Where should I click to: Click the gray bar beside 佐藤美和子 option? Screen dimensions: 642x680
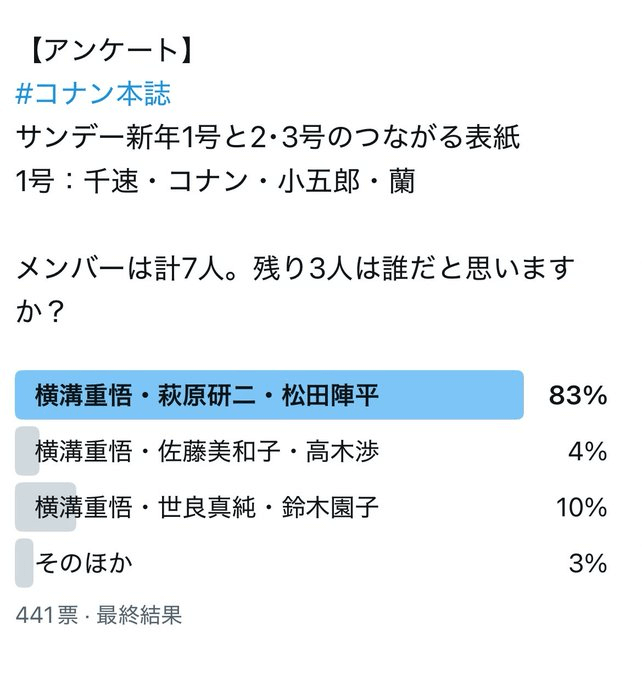(25, 451)
